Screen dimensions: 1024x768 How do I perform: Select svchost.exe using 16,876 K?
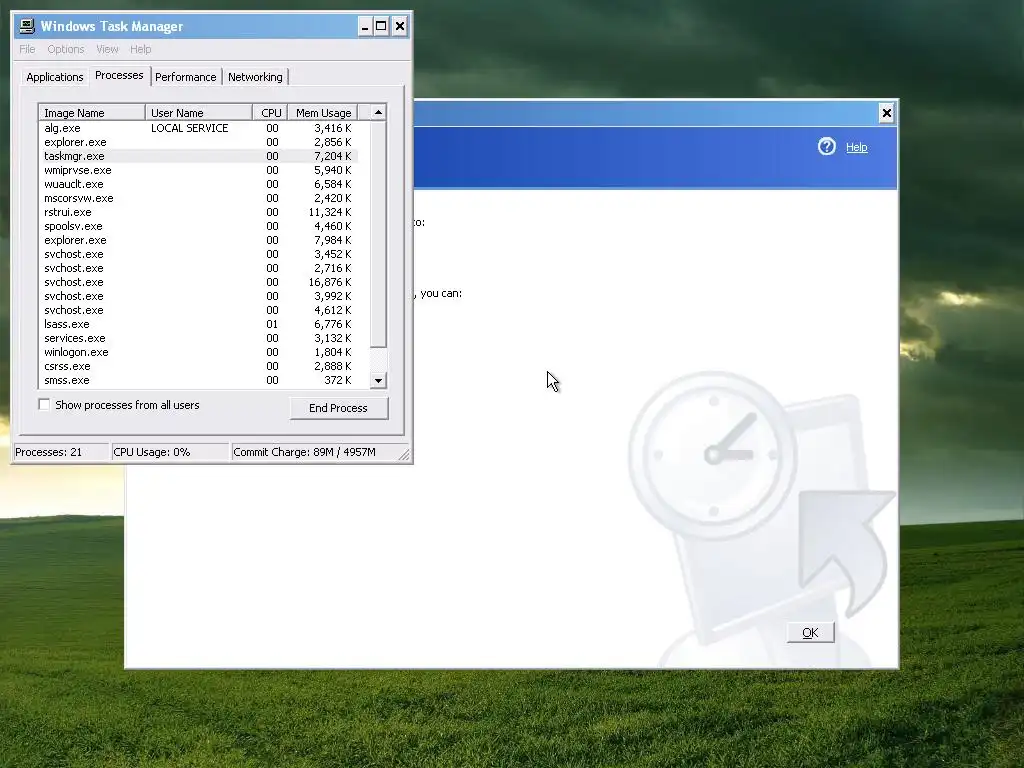click(x=199, y=282)
